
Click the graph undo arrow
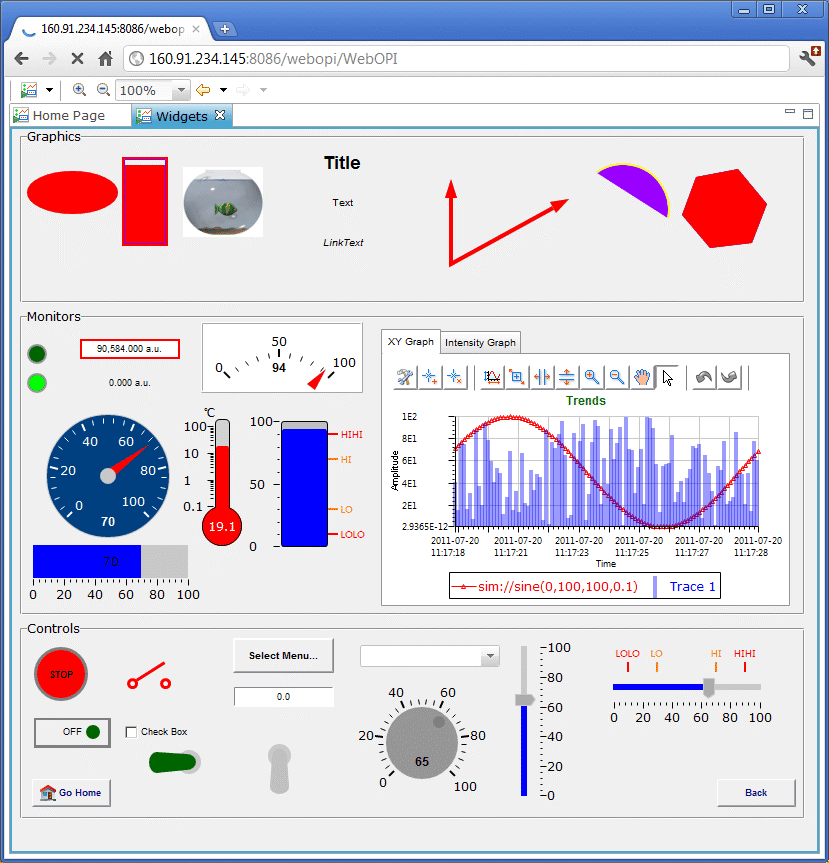click(x=704, y=377)
